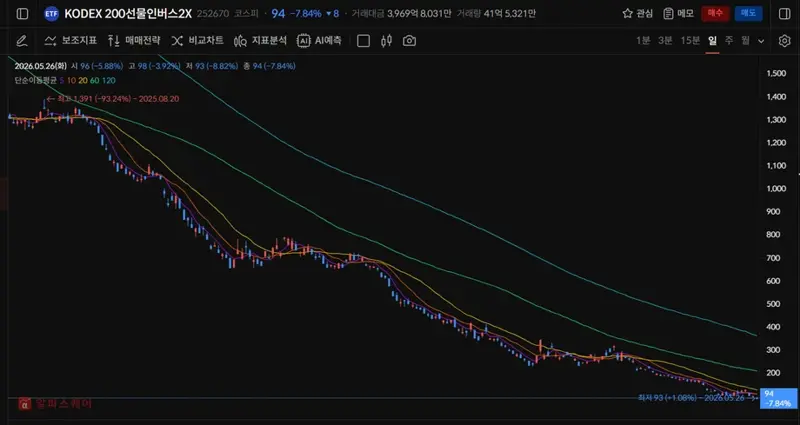
Task: Switch to 1분 timeframe
Action: click(643, 41)
